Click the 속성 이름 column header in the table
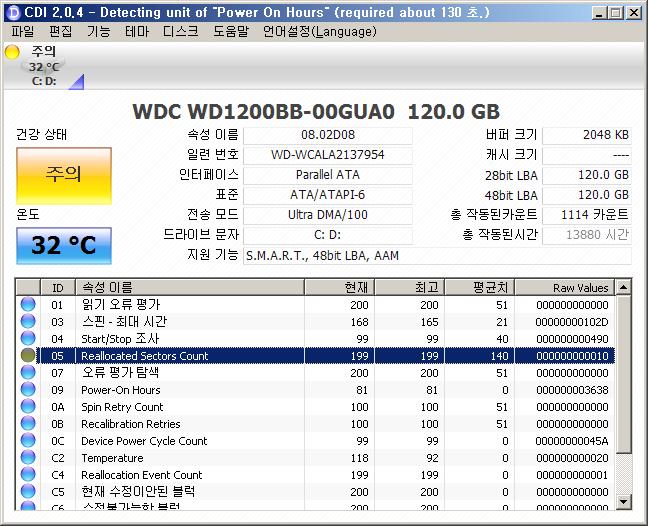648x526 pixels. click(190, 287)
